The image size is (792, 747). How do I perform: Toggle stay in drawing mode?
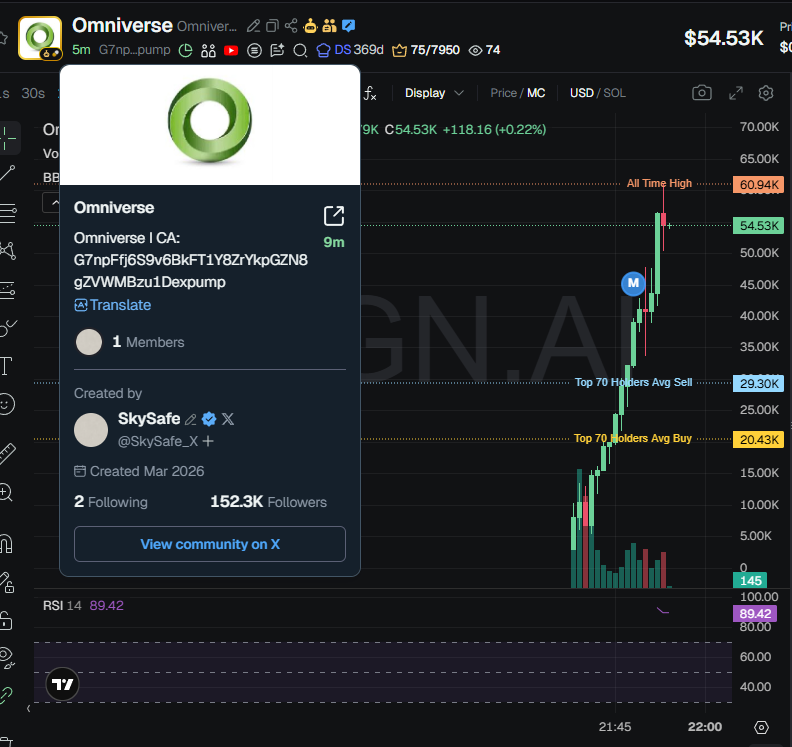[7, 582]
